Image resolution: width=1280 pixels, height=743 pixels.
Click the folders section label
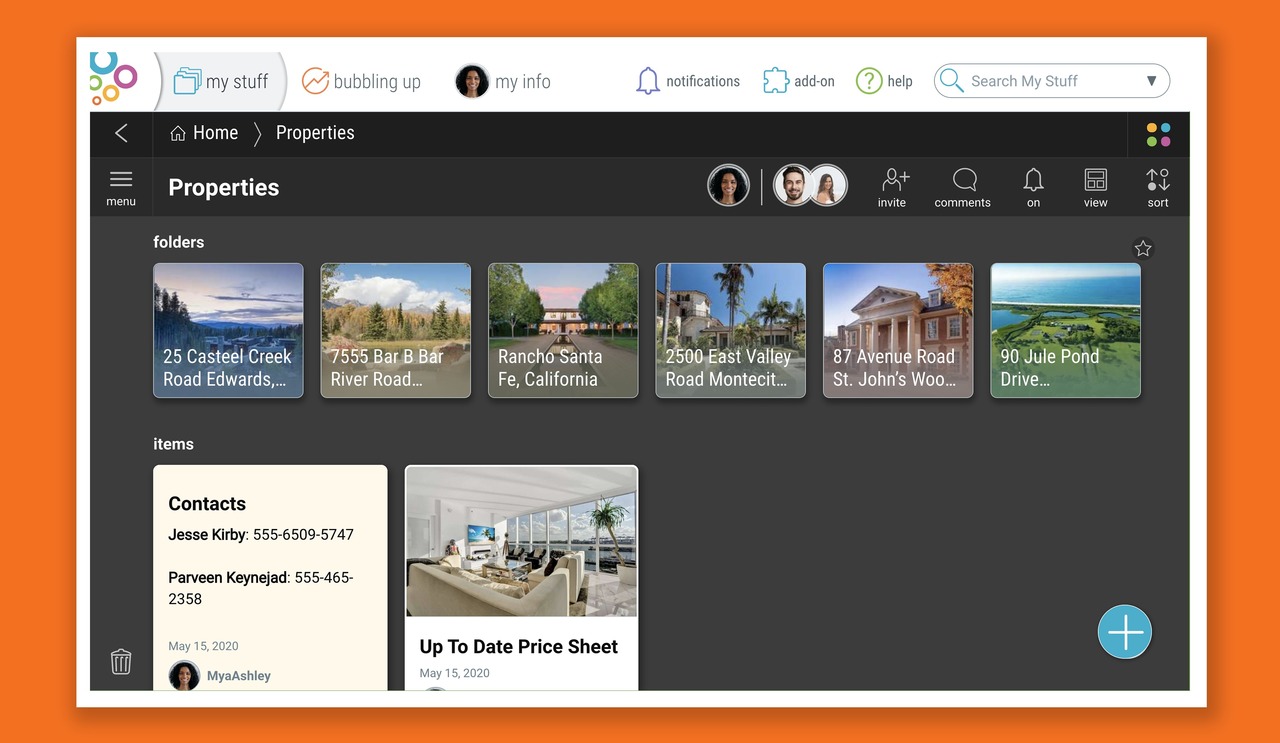(x=179, y=242)
